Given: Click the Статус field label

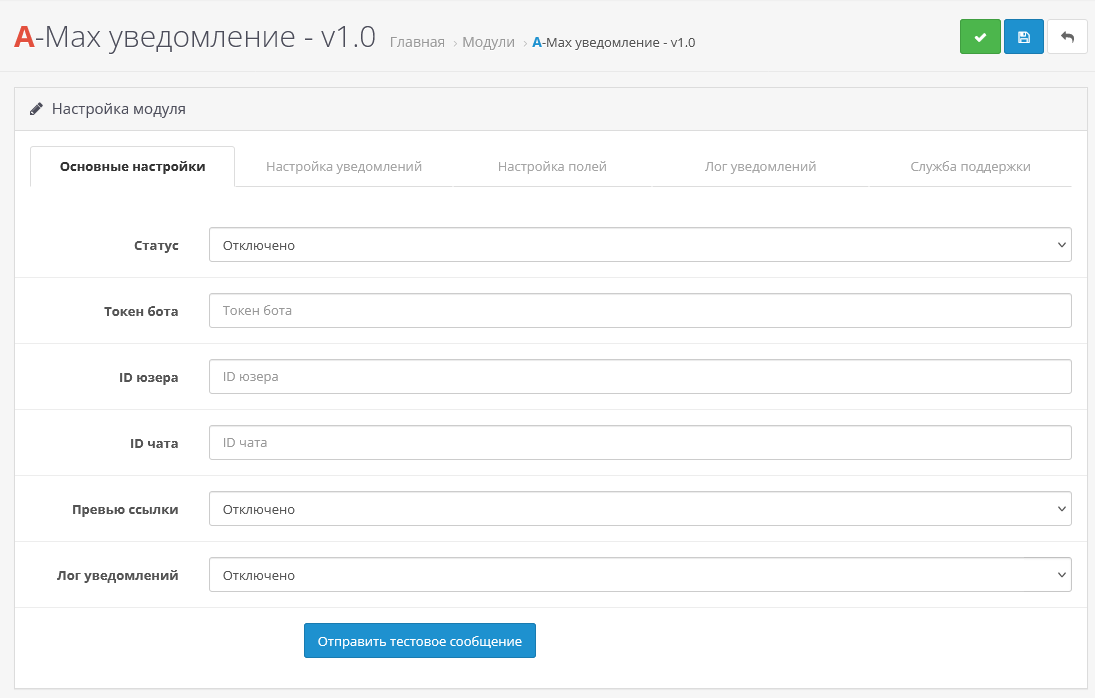Looking at the screenshot, I should tap(156, 245).
